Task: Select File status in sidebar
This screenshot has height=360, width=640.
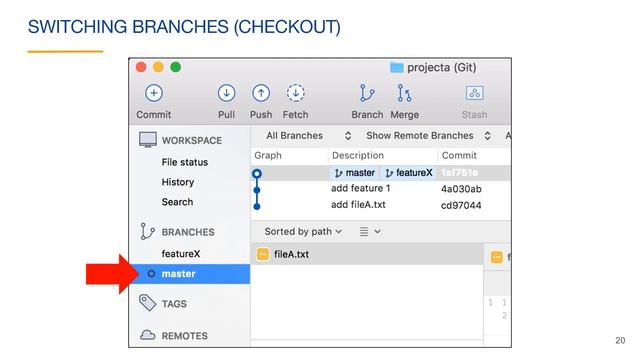Action: tap(184, 162)
